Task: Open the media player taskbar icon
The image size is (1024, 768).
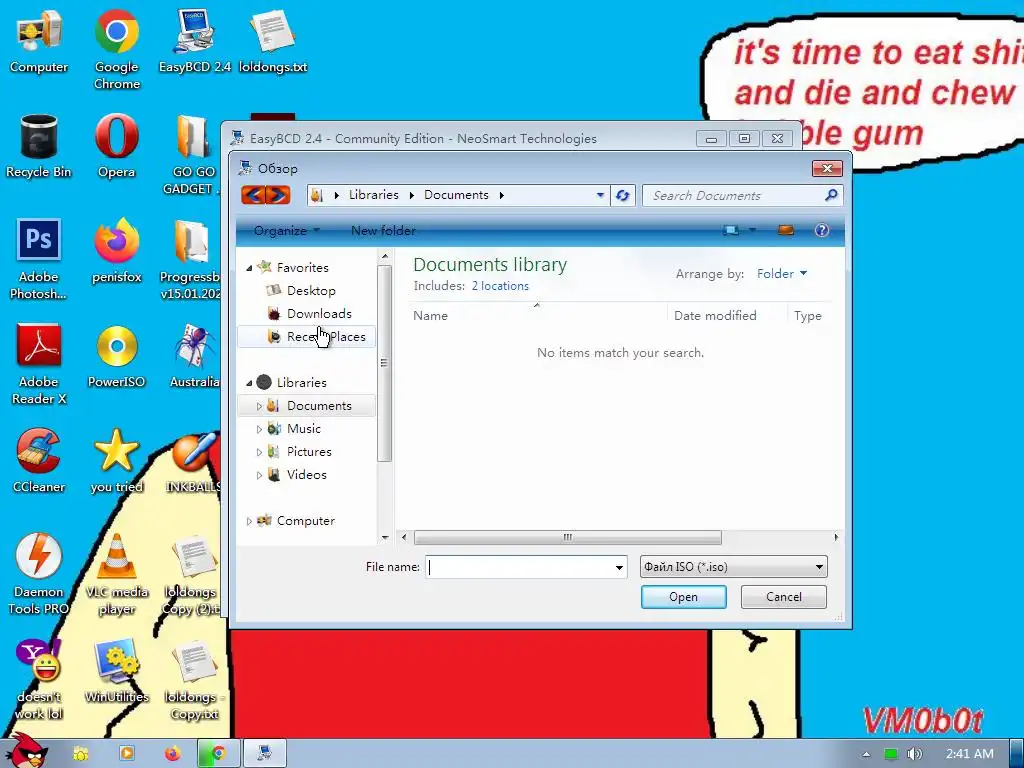Action: coord(127,754)
